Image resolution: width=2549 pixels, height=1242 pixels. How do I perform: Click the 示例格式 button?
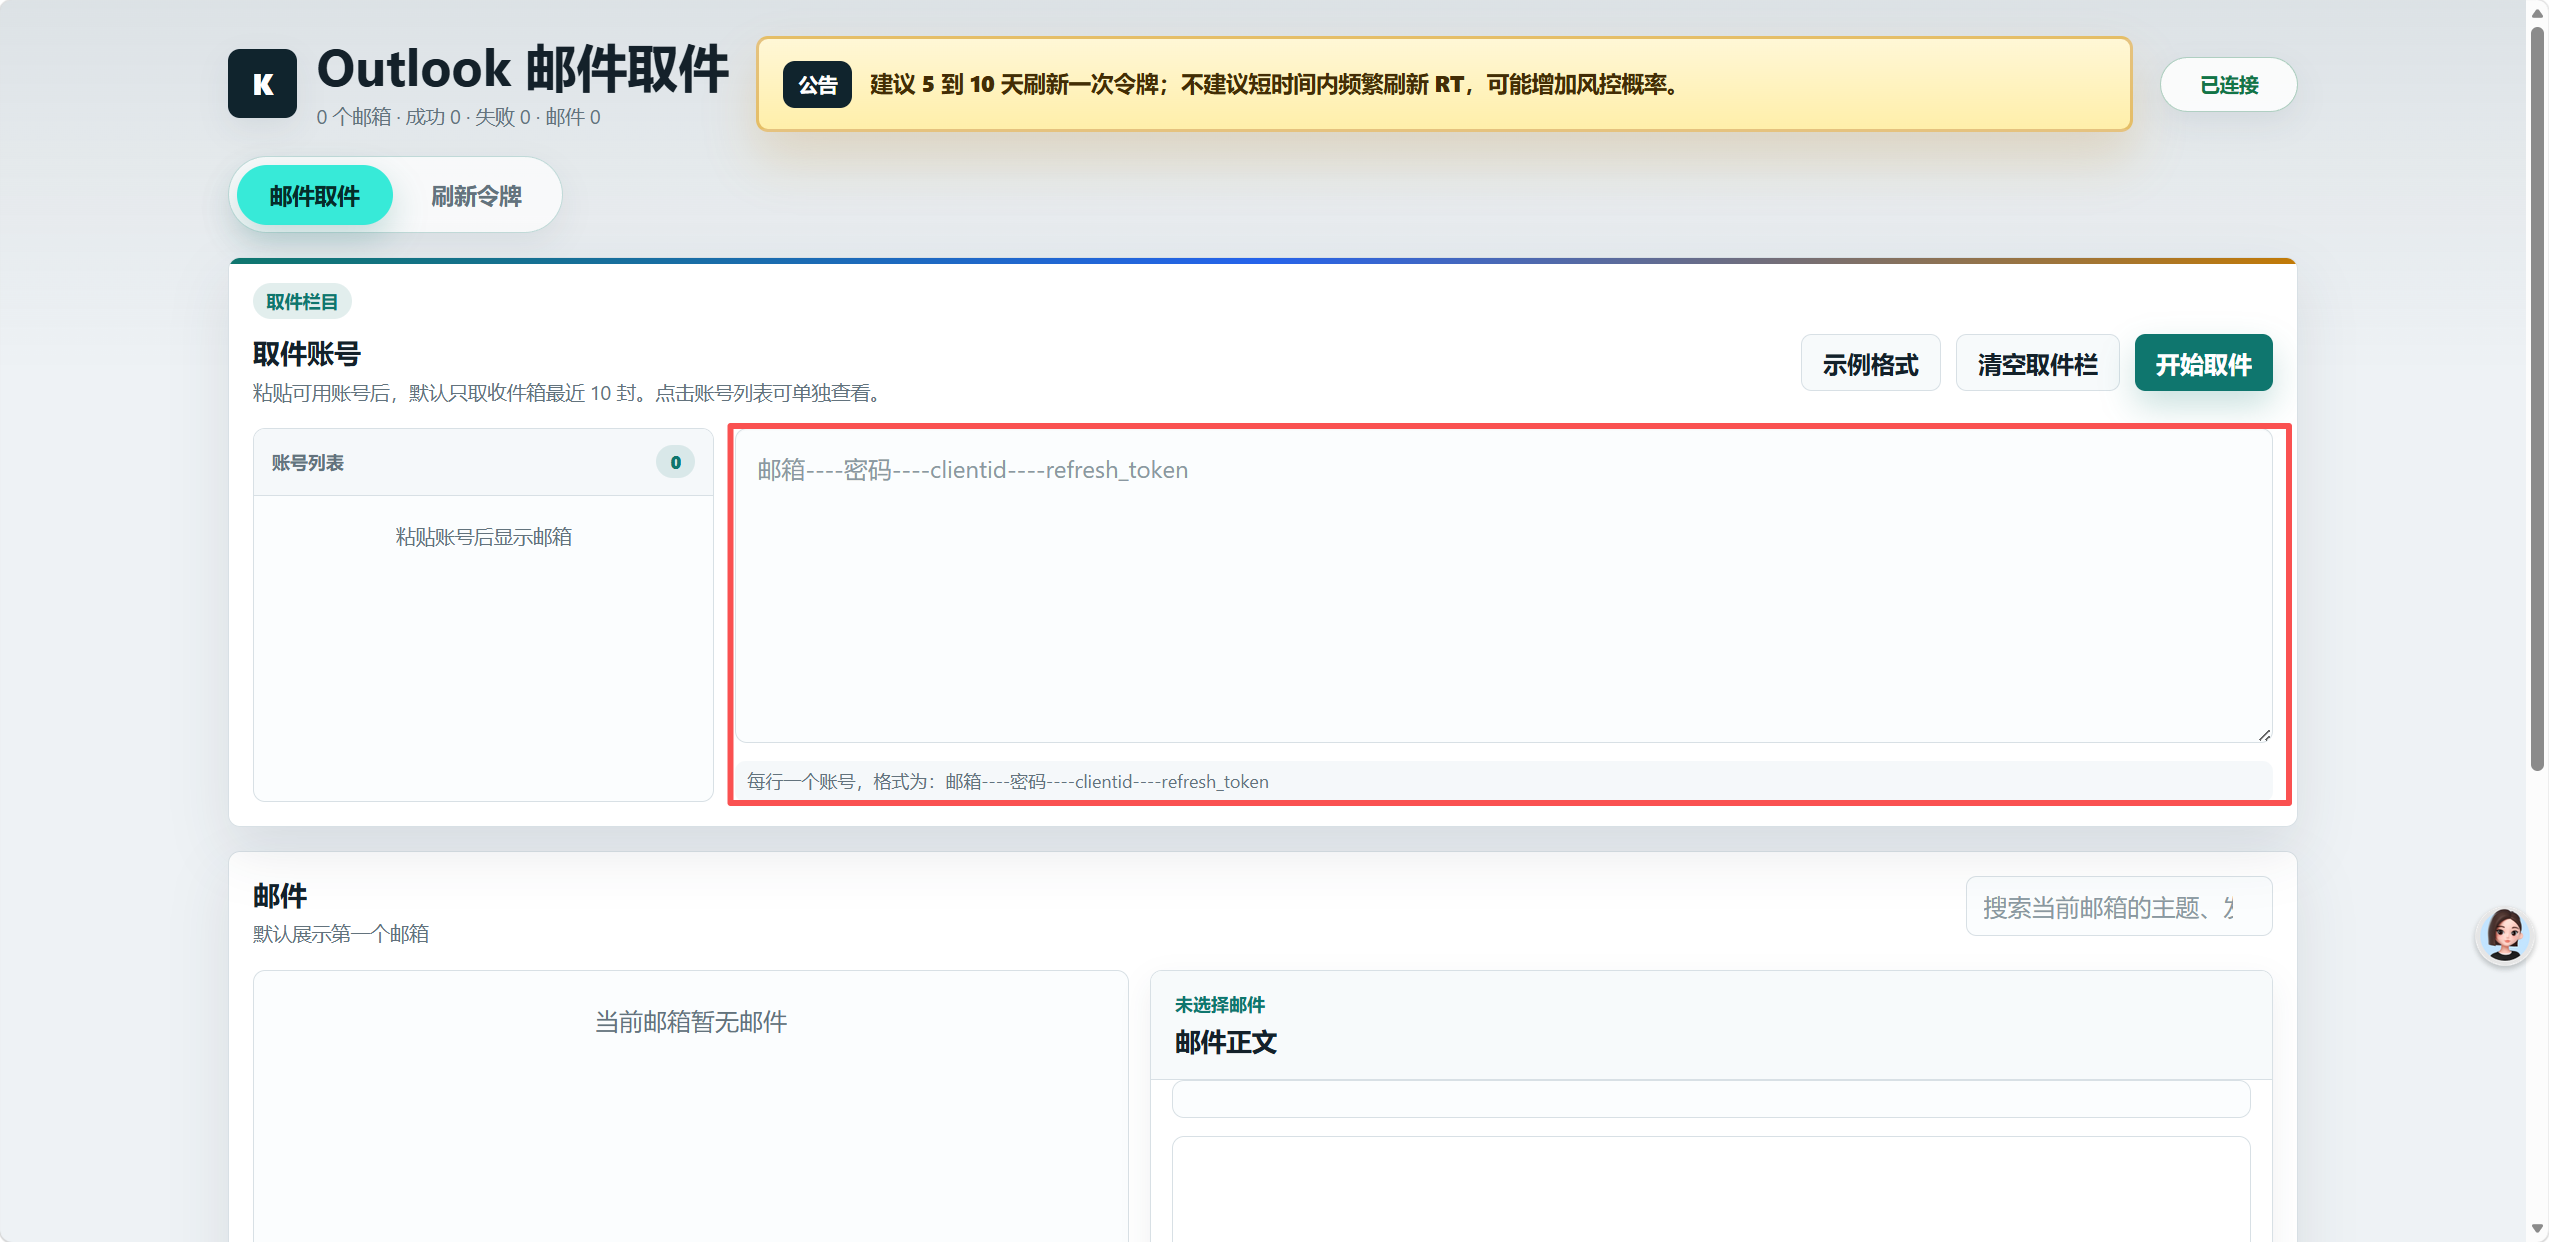(1870, 363)
